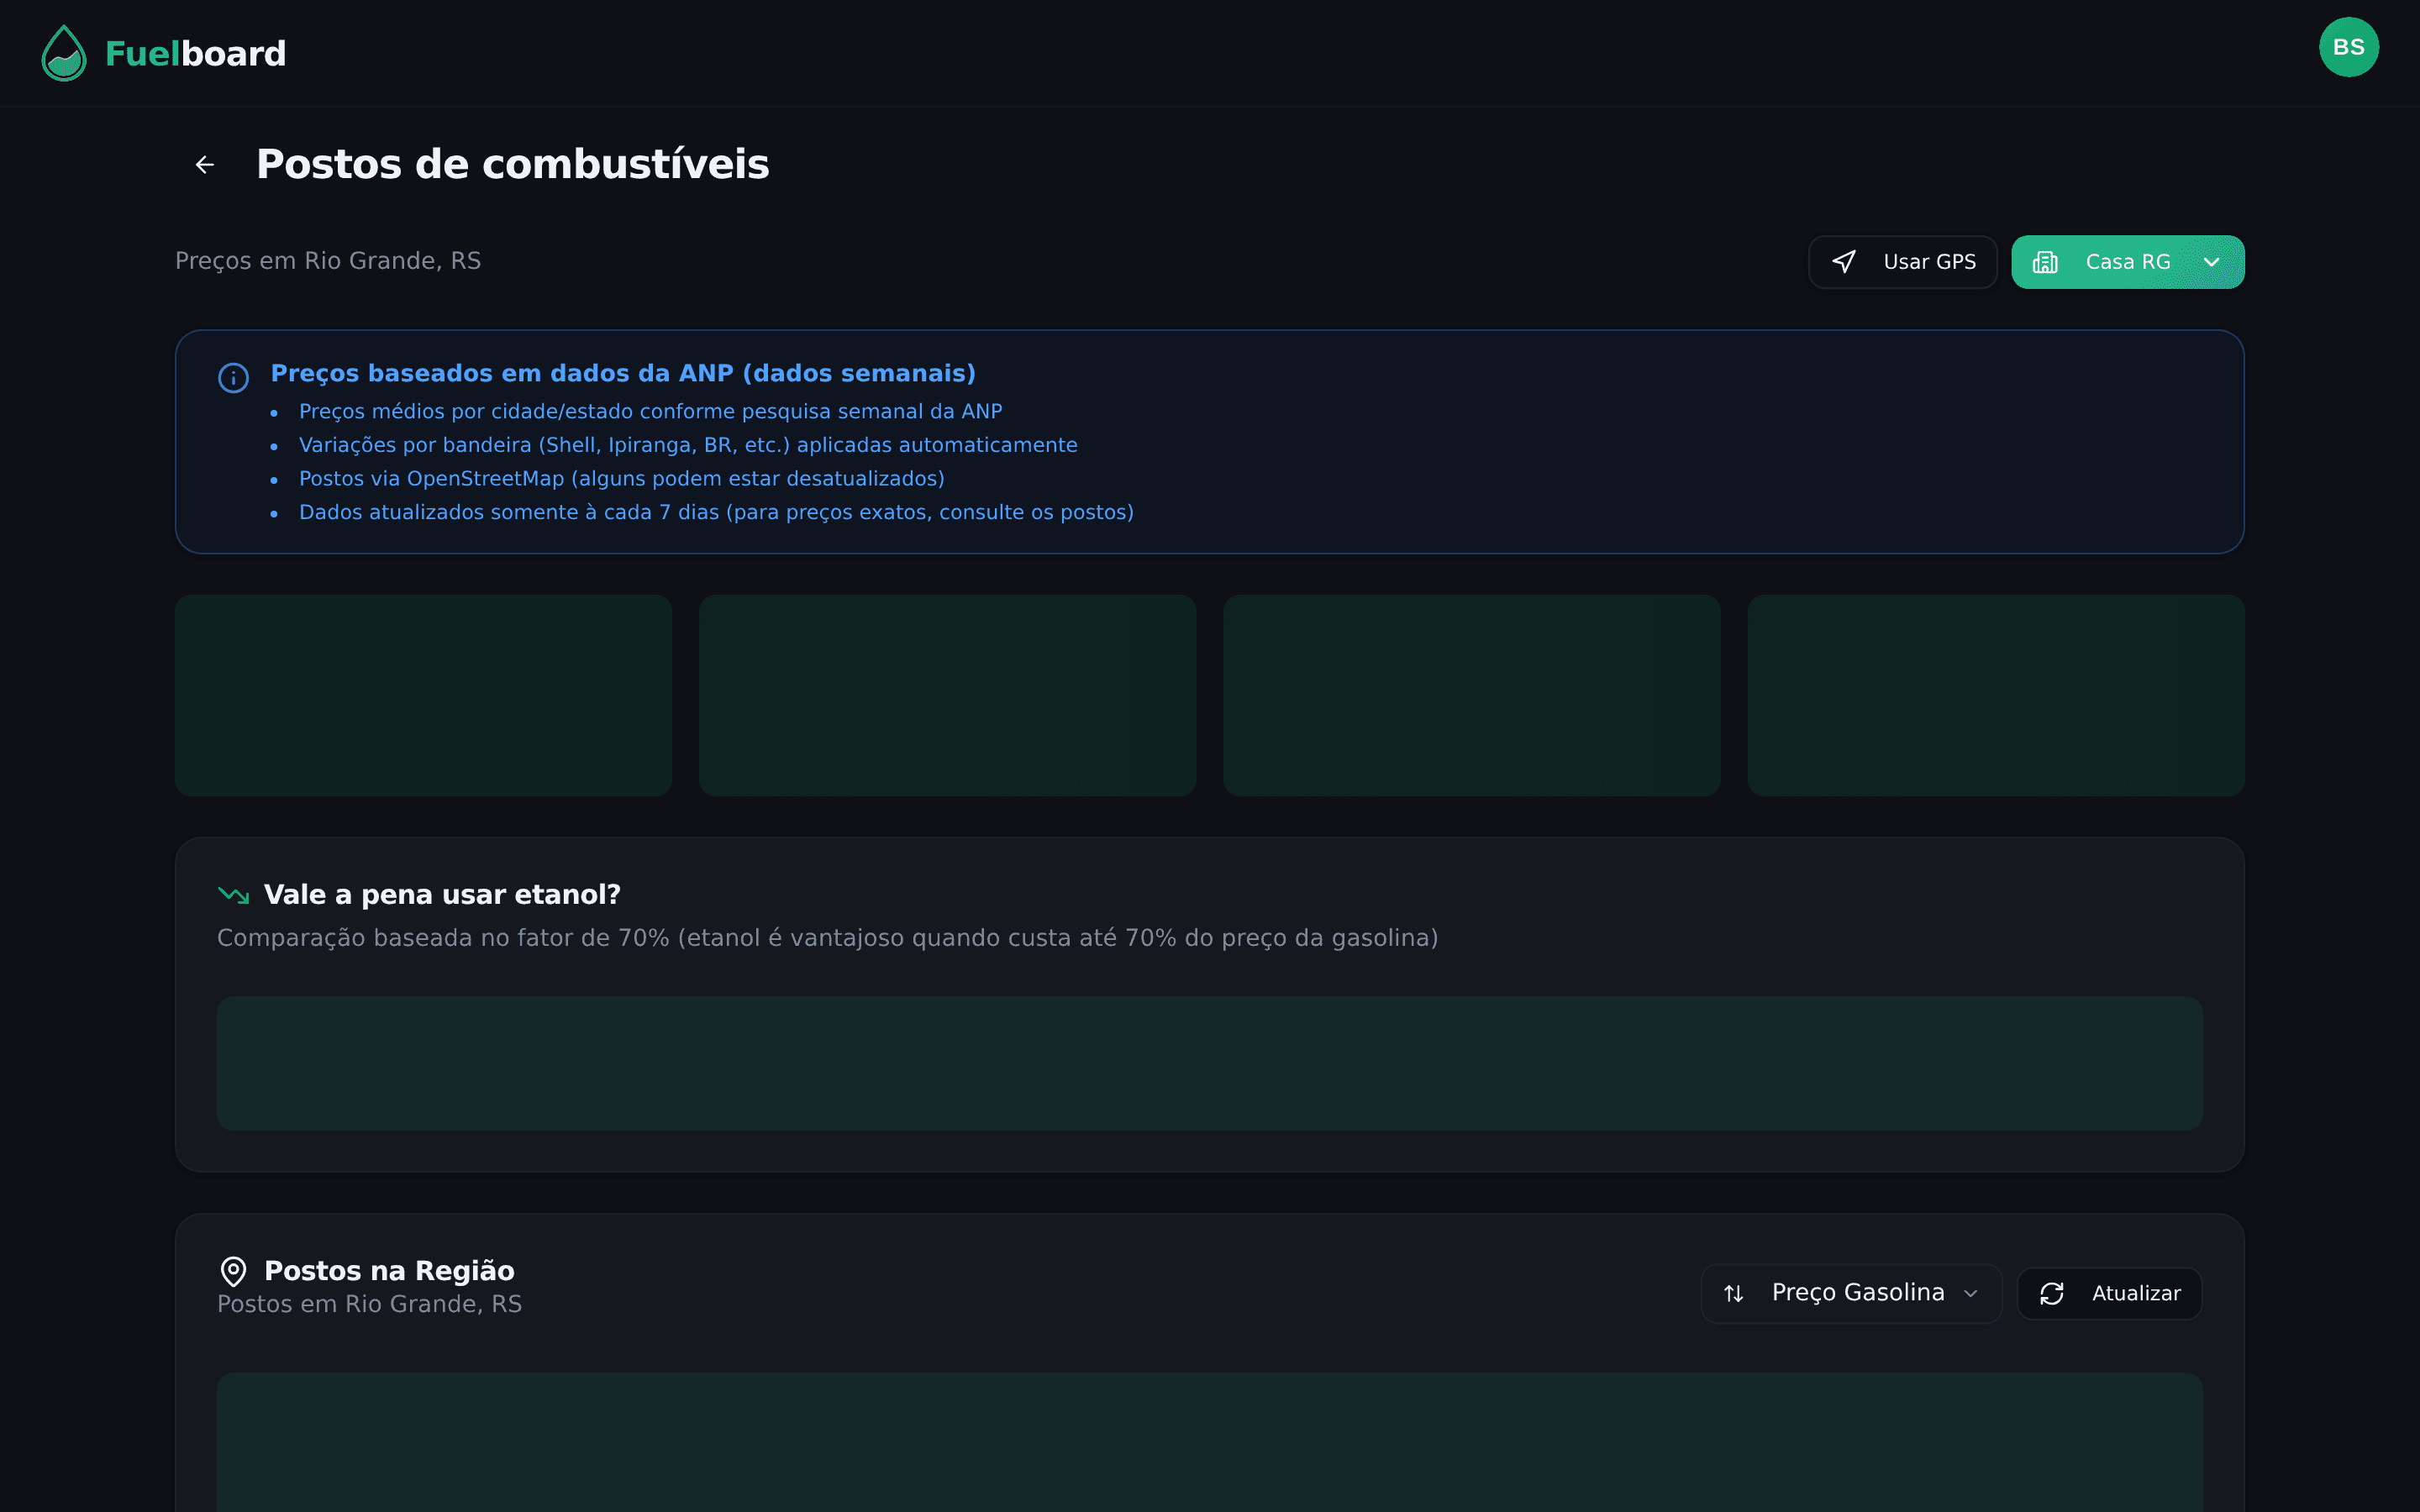This screenshot has height=1512, width=2420.
Task: Click the chevron on Casa RG button
Action: (2211, 262)
